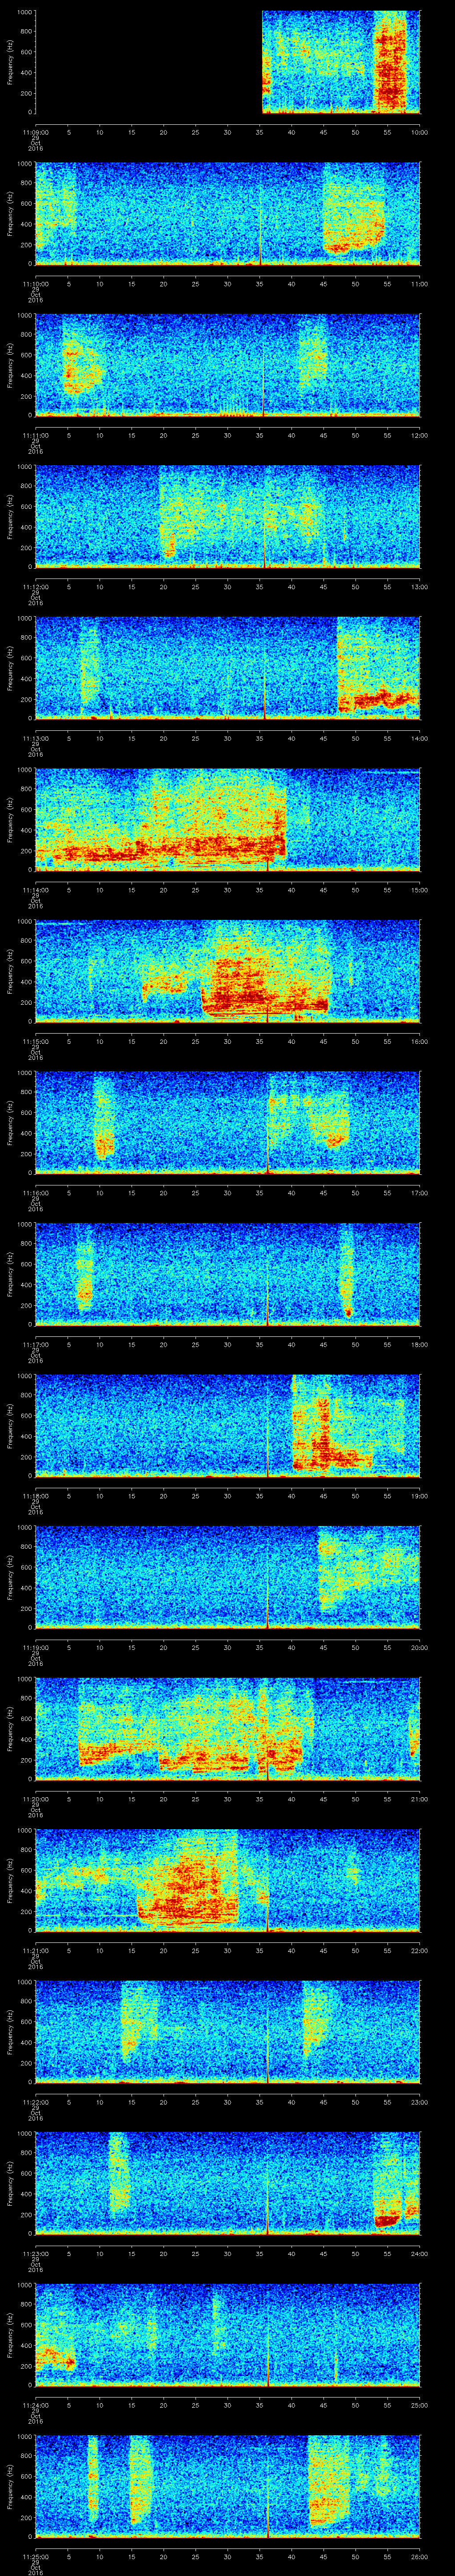
Task: Click the 13:00 end time label
Action: click(x=419, y=586)
